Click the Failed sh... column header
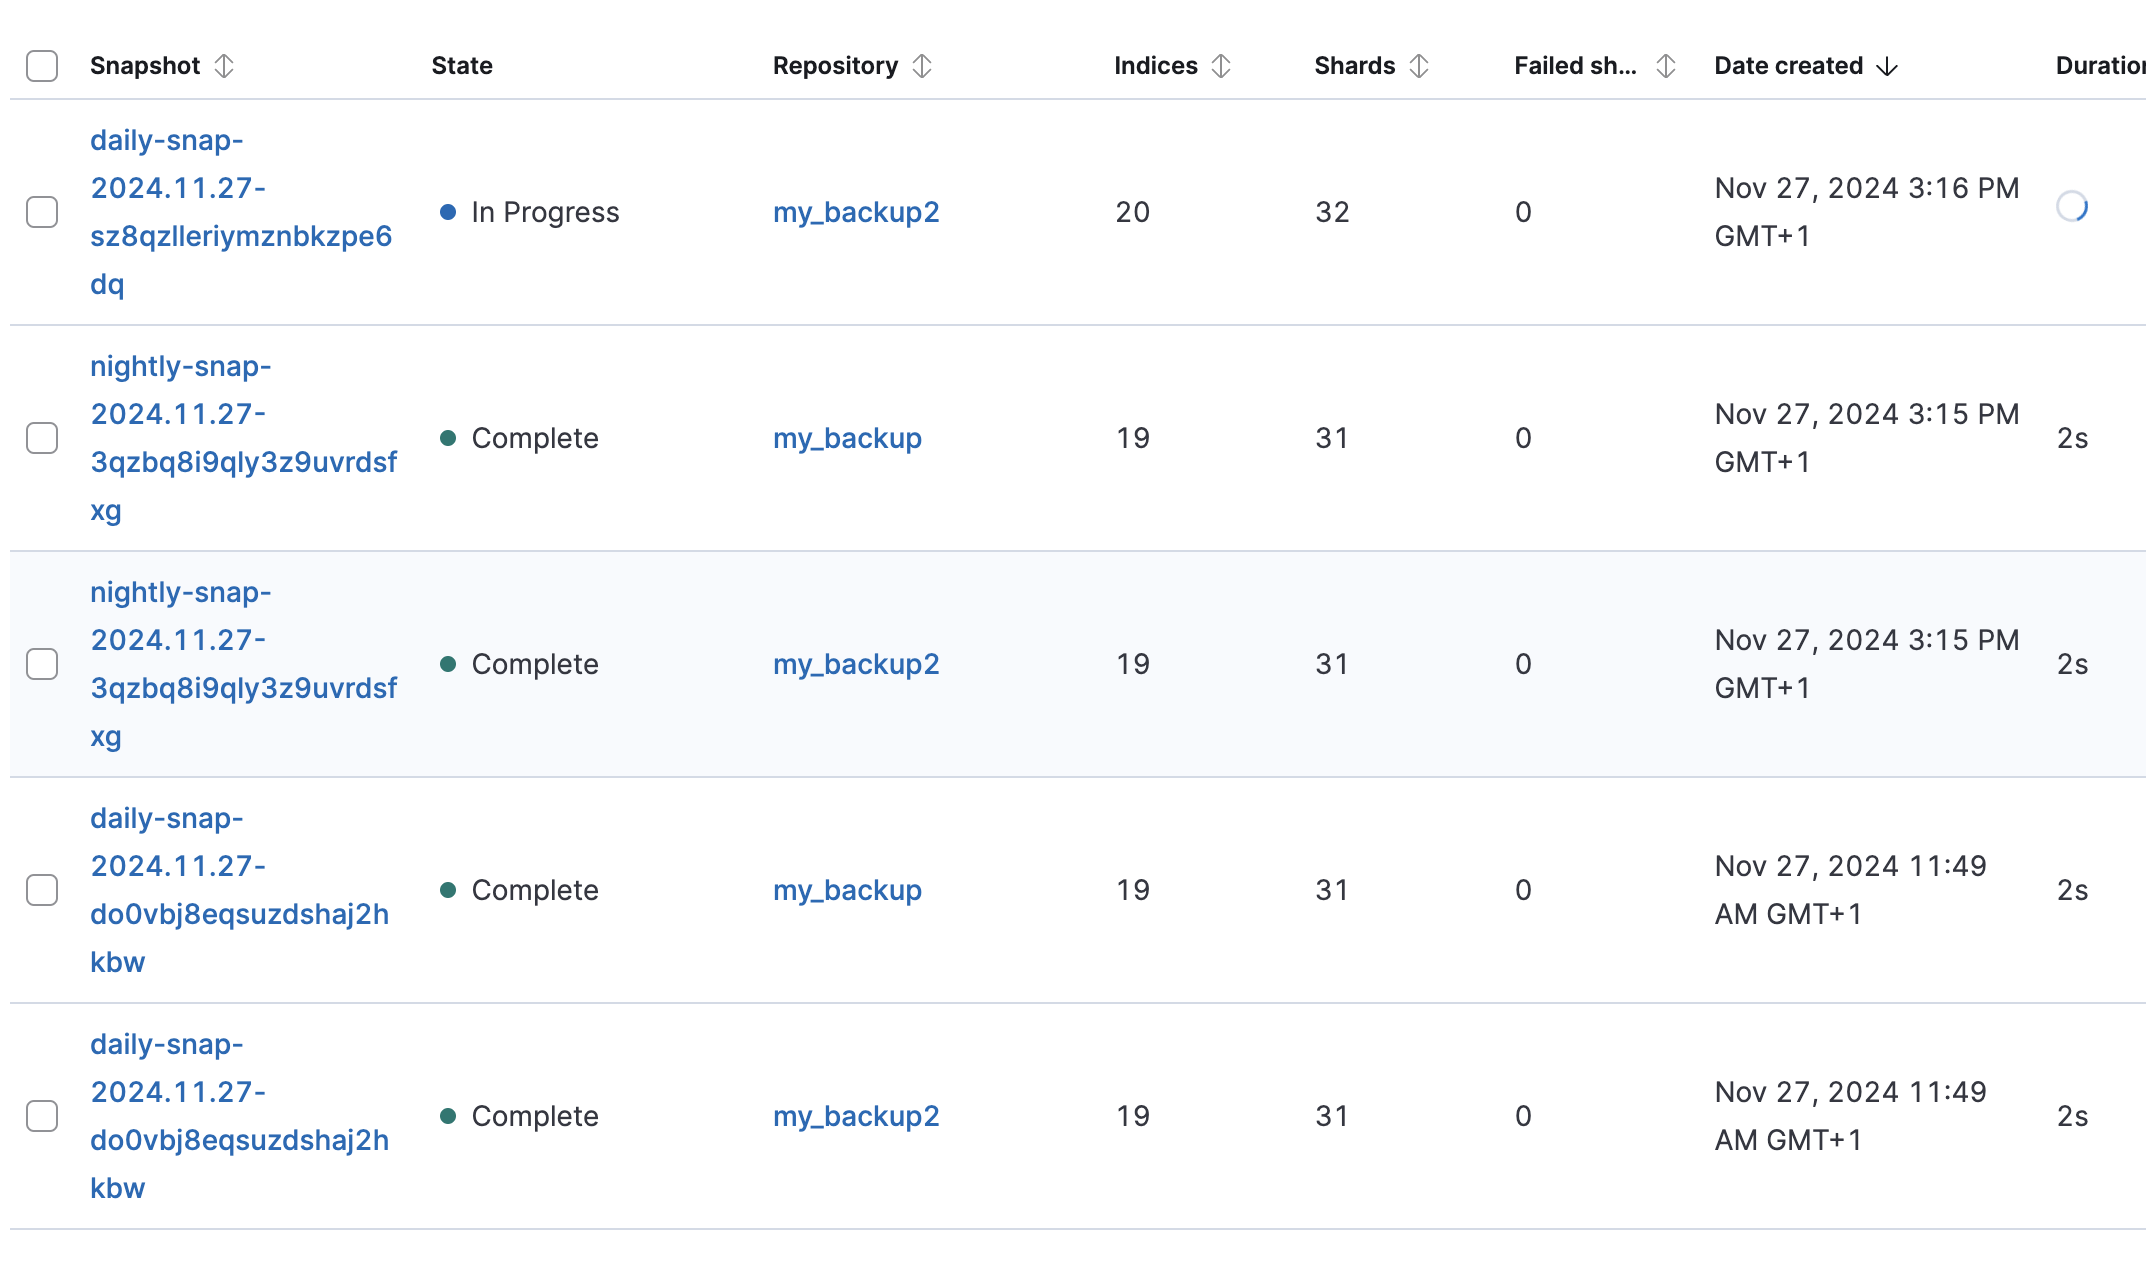Screen dimensions: 2146x1276 1576,66
